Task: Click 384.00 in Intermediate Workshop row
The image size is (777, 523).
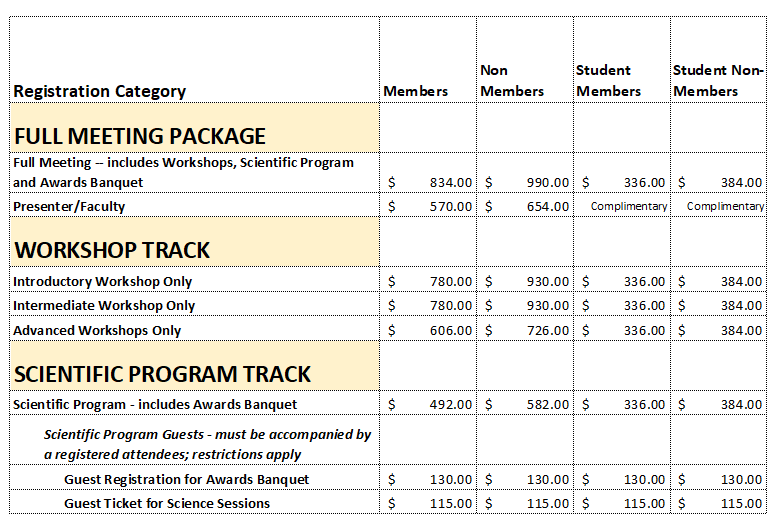Action: [741, 305]
